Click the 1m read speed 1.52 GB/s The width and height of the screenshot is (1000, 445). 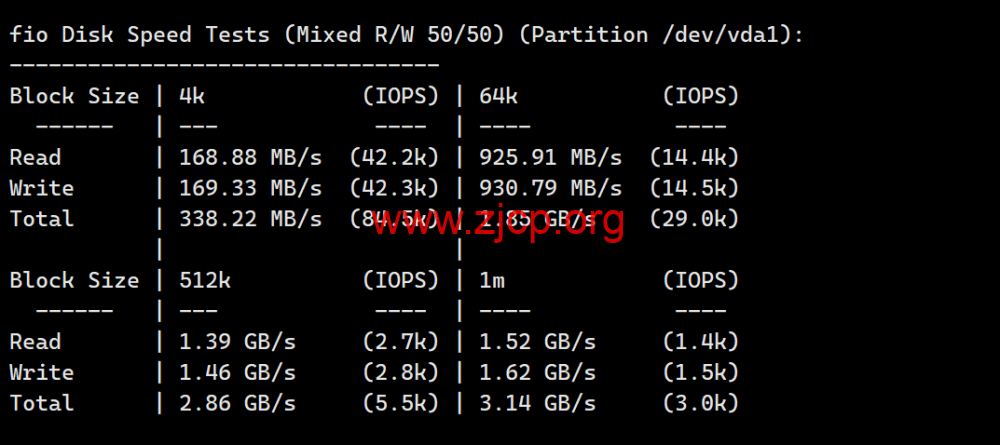(x=537, y=342)
